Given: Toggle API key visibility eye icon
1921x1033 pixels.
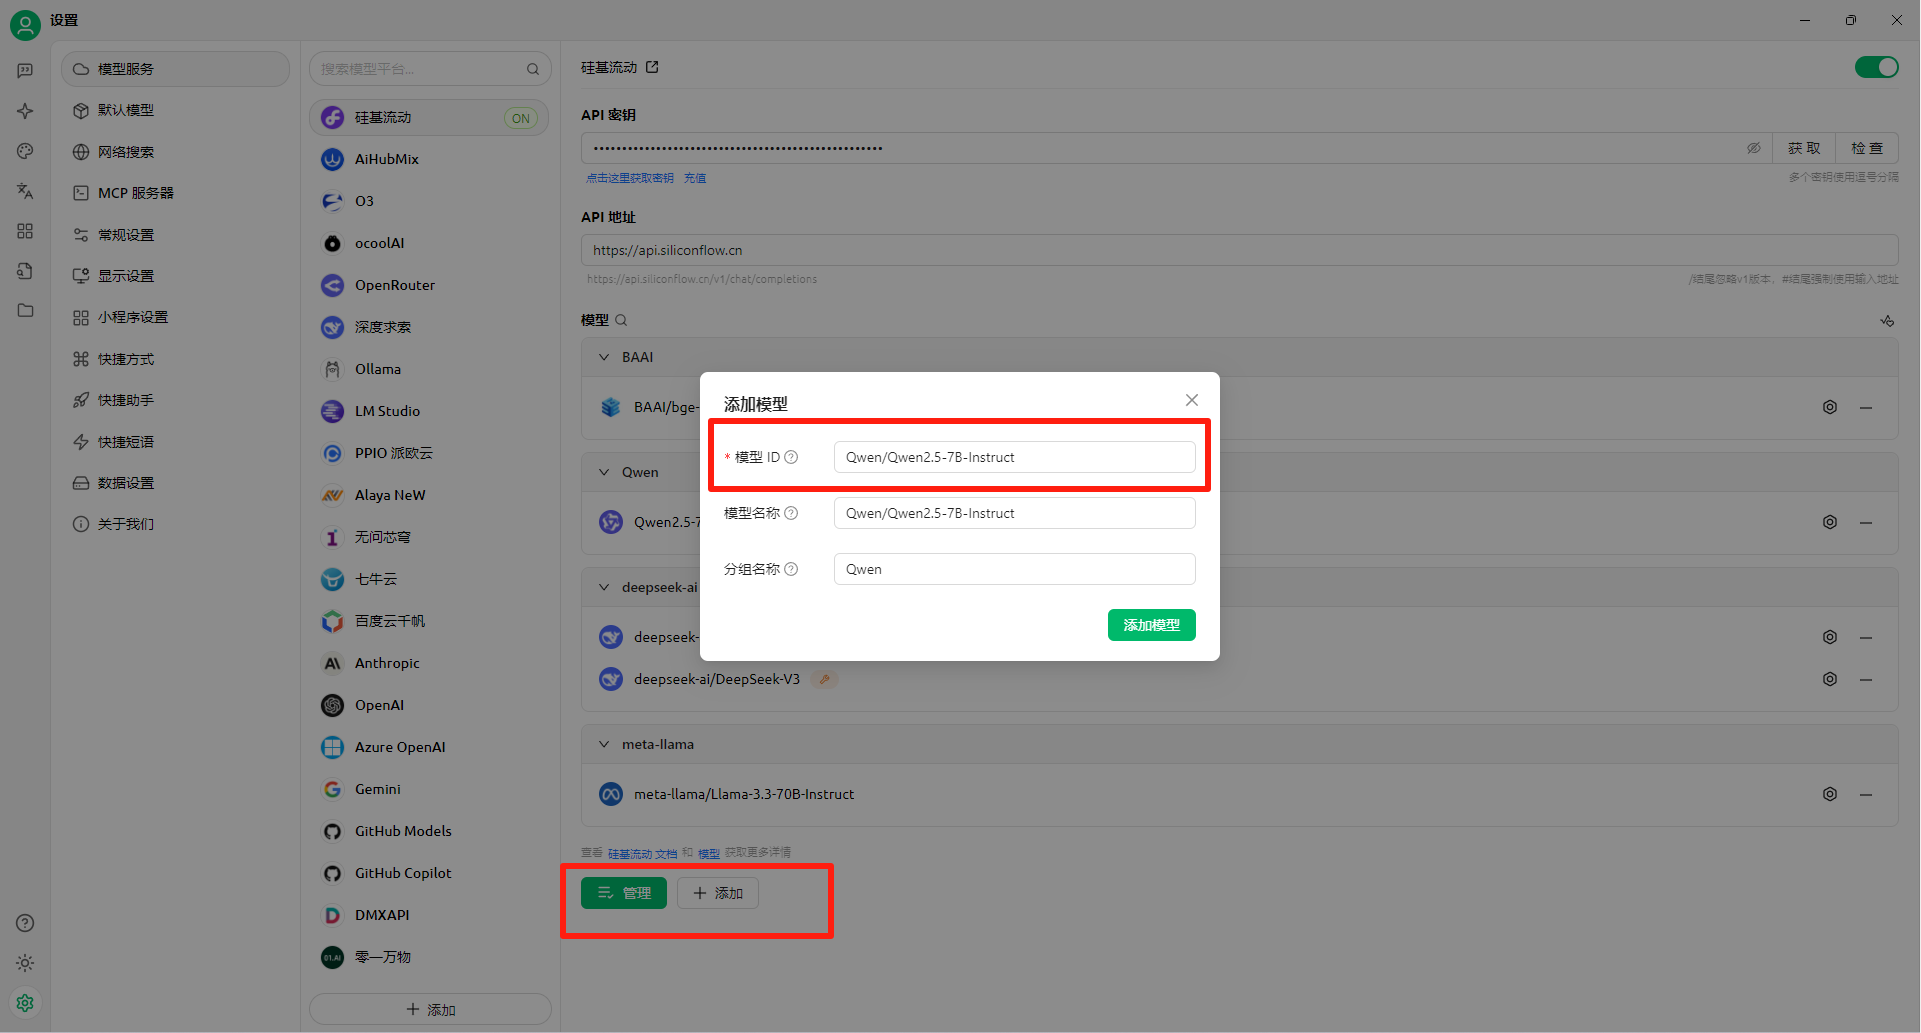Looking at the screenshot, I should (1753, 148).
